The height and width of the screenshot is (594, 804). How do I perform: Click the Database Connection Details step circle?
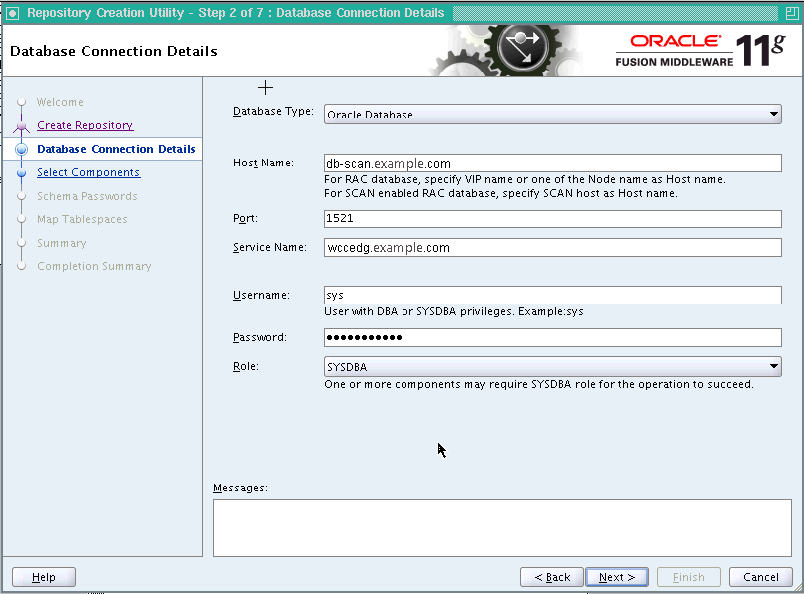[x=22, y=149]
